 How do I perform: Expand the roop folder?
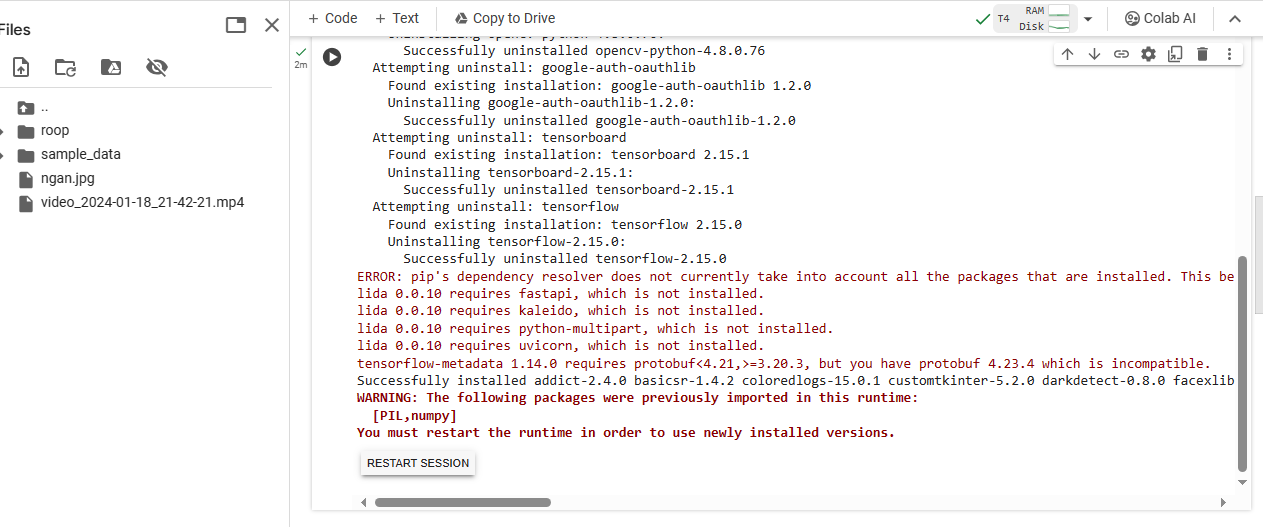pos(3,131)
